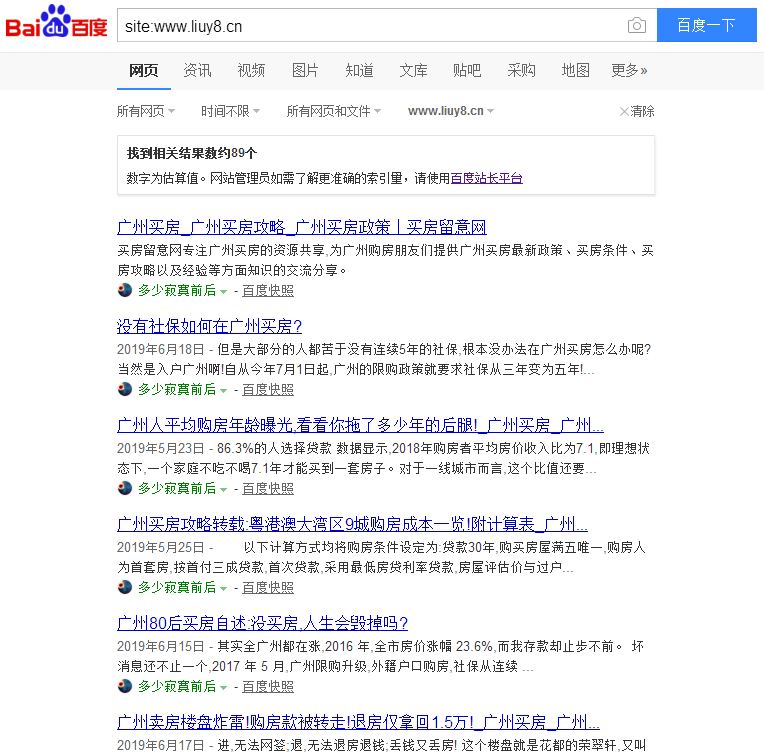The height and width of the screenshot is (752, 764).
Task: Open camera image search icon
Action: (x=636, y=25)
